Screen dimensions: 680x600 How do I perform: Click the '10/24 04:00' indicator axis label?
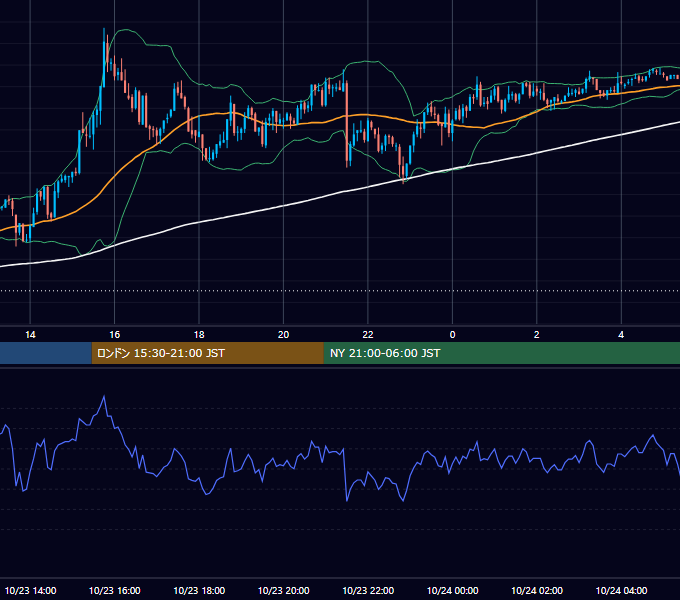621,590
